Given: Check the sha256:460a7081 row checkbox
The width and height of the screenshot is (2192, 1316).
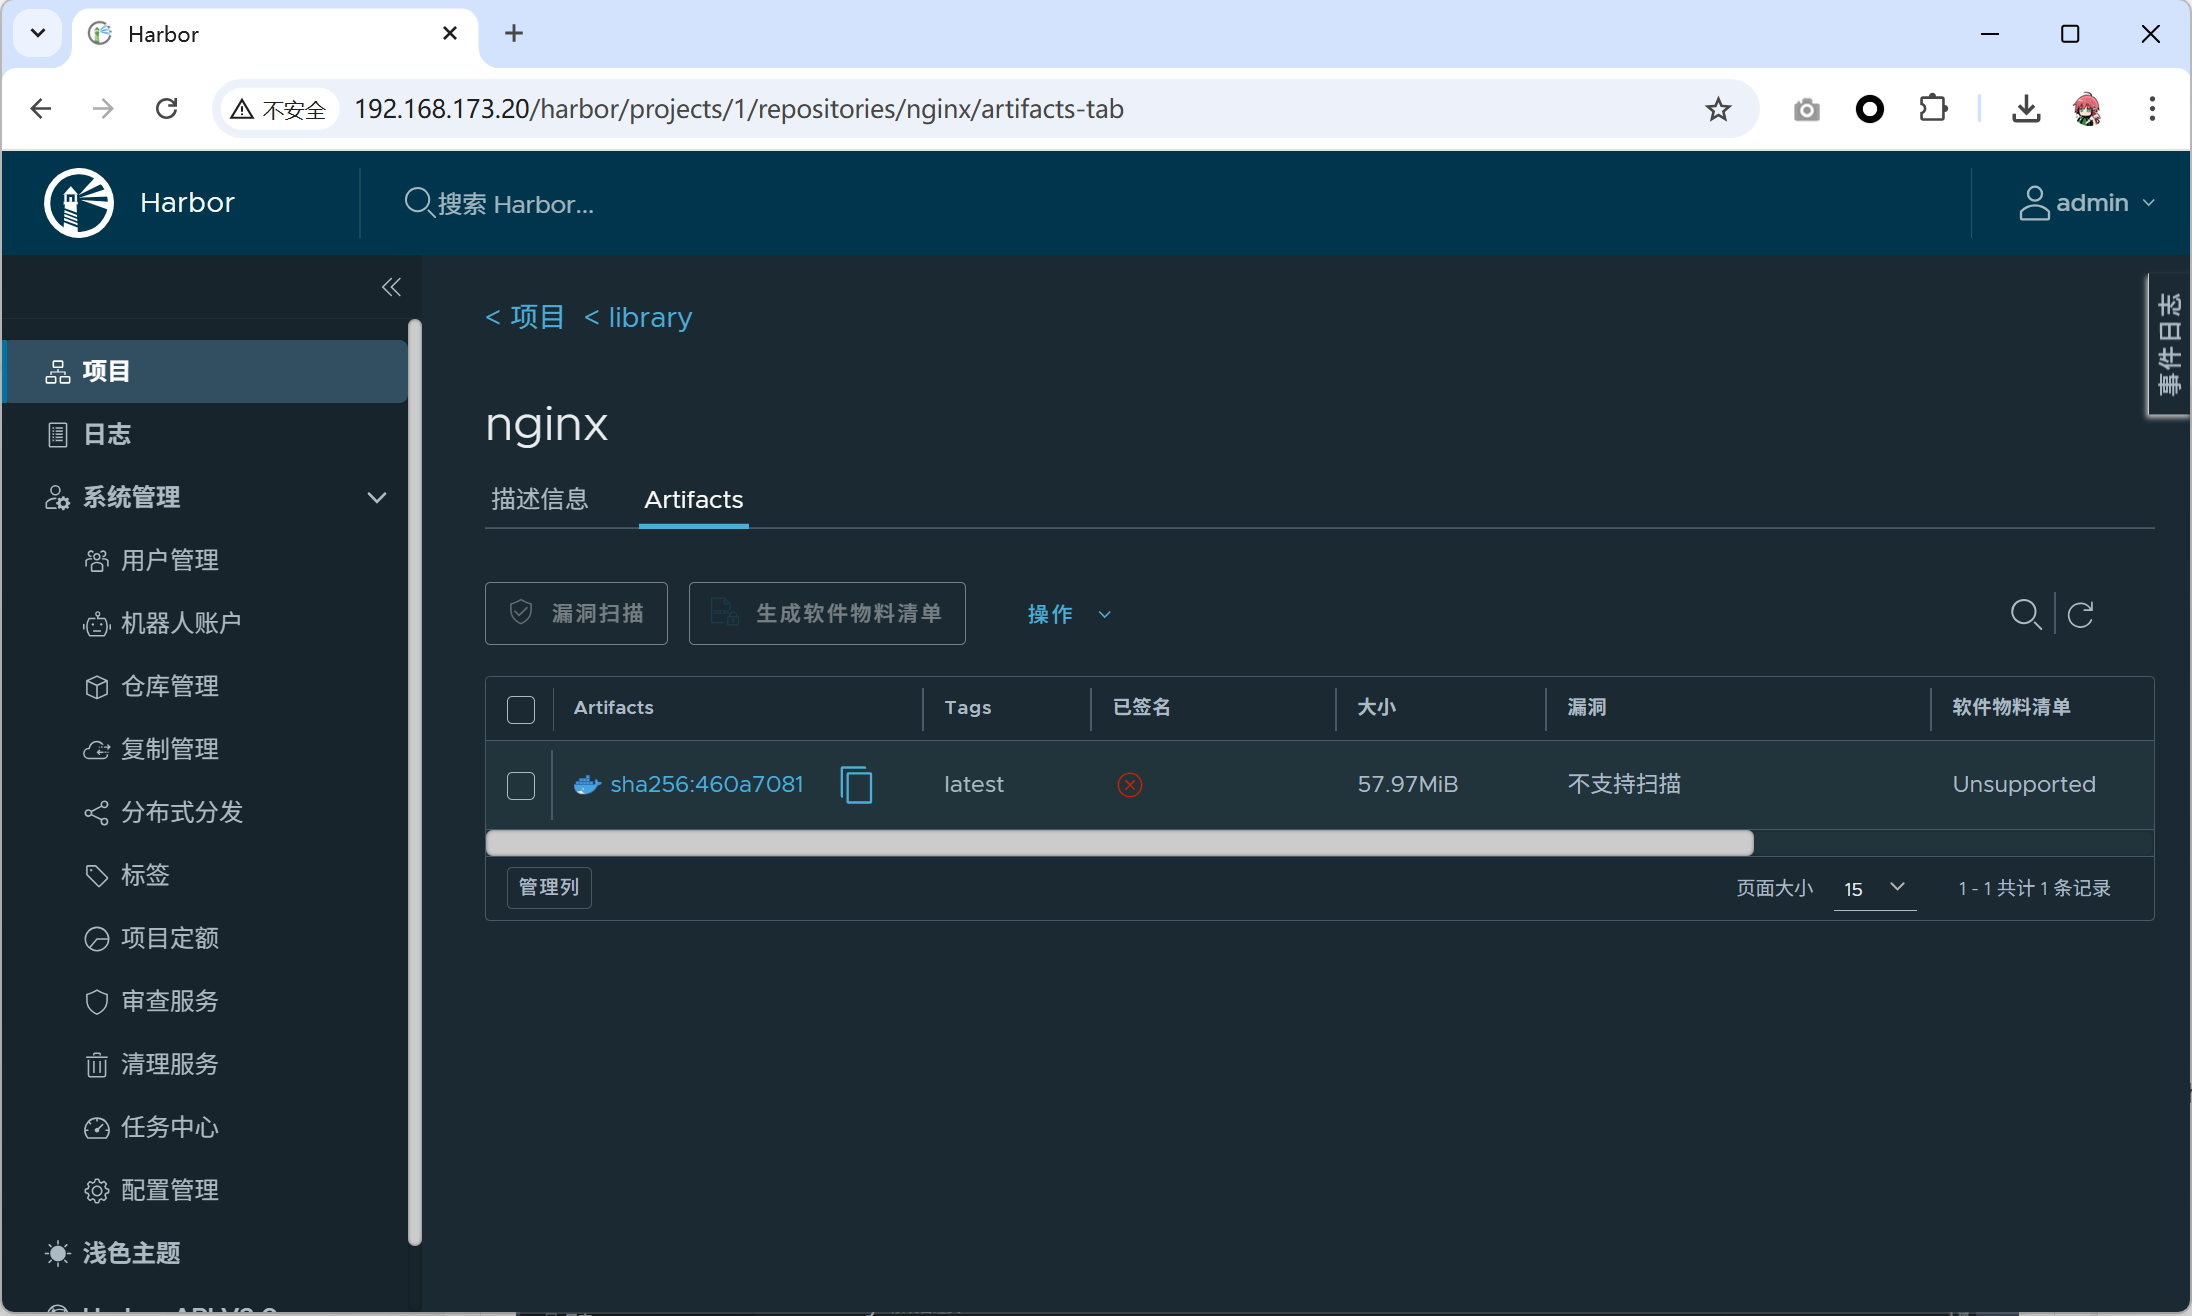Looking at the screenshot, I should coord(521,785).
